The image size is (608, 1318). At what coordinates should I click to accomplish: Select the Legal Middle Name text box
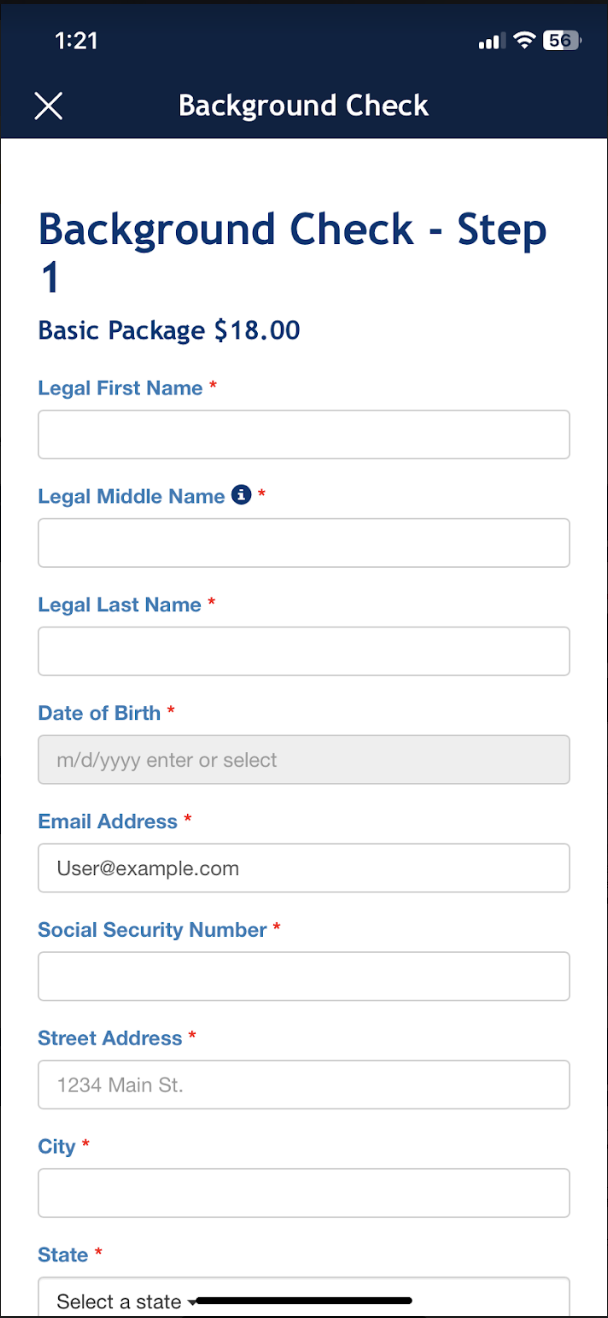pos(303,543)
